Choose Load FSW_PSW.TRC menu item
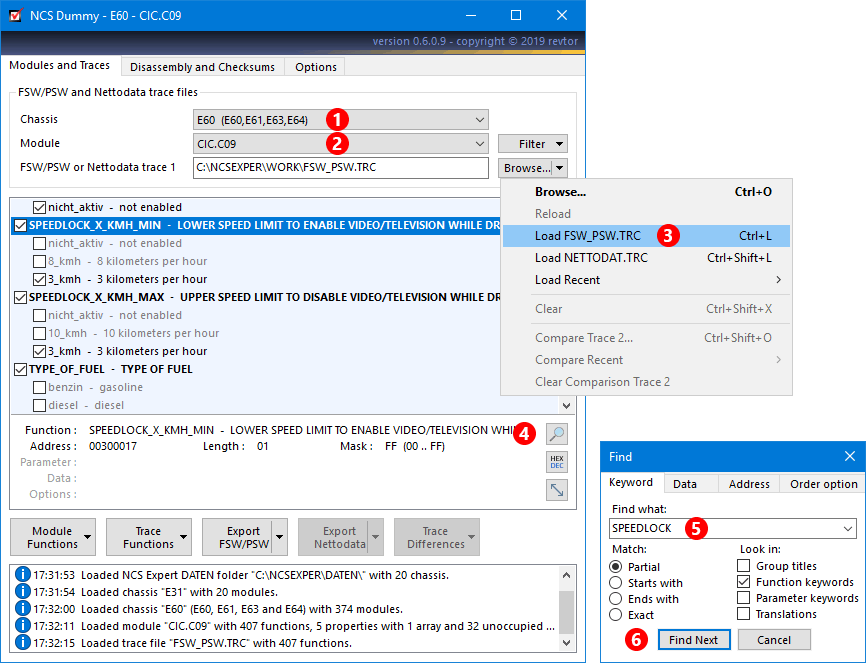 [x=646, y=236]
